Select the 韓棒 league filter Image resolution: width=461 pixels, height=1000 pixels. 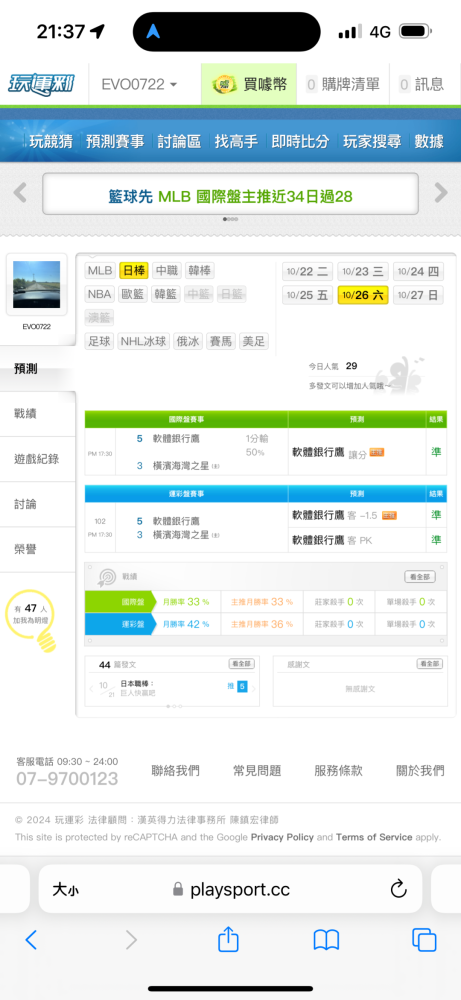pyautogui.click(x=200, y=271)
